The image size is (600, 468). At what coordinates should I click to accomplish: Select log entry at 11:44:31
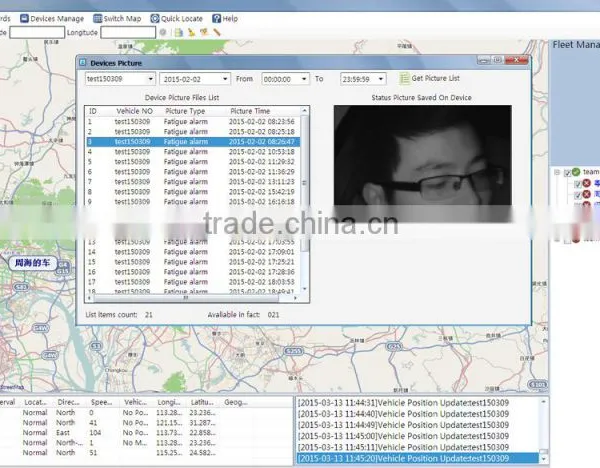pos(418,403)
